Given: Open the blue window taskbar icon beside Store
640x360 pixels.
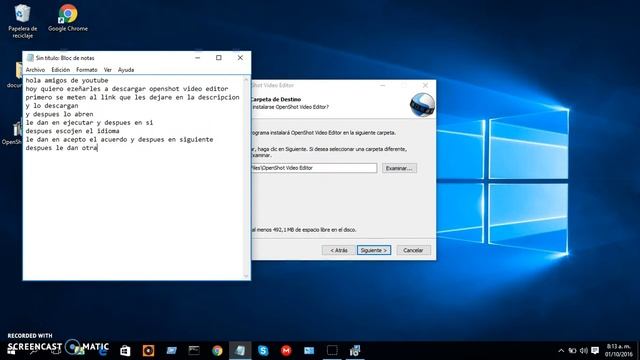Looking at the screenshot, I should (171, 351).
